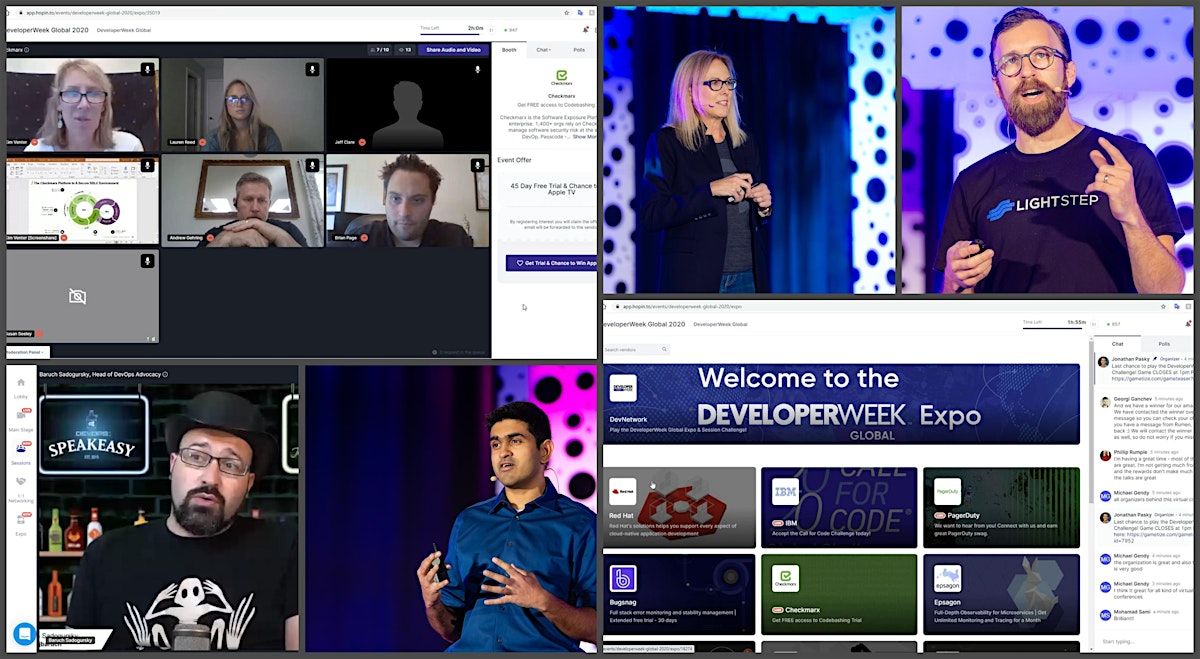The height and width of the screenshot is (659, 1200).
Task: Open the Expo icon in the sidebar
Action: pyautogui.click(x=21, y=518)
